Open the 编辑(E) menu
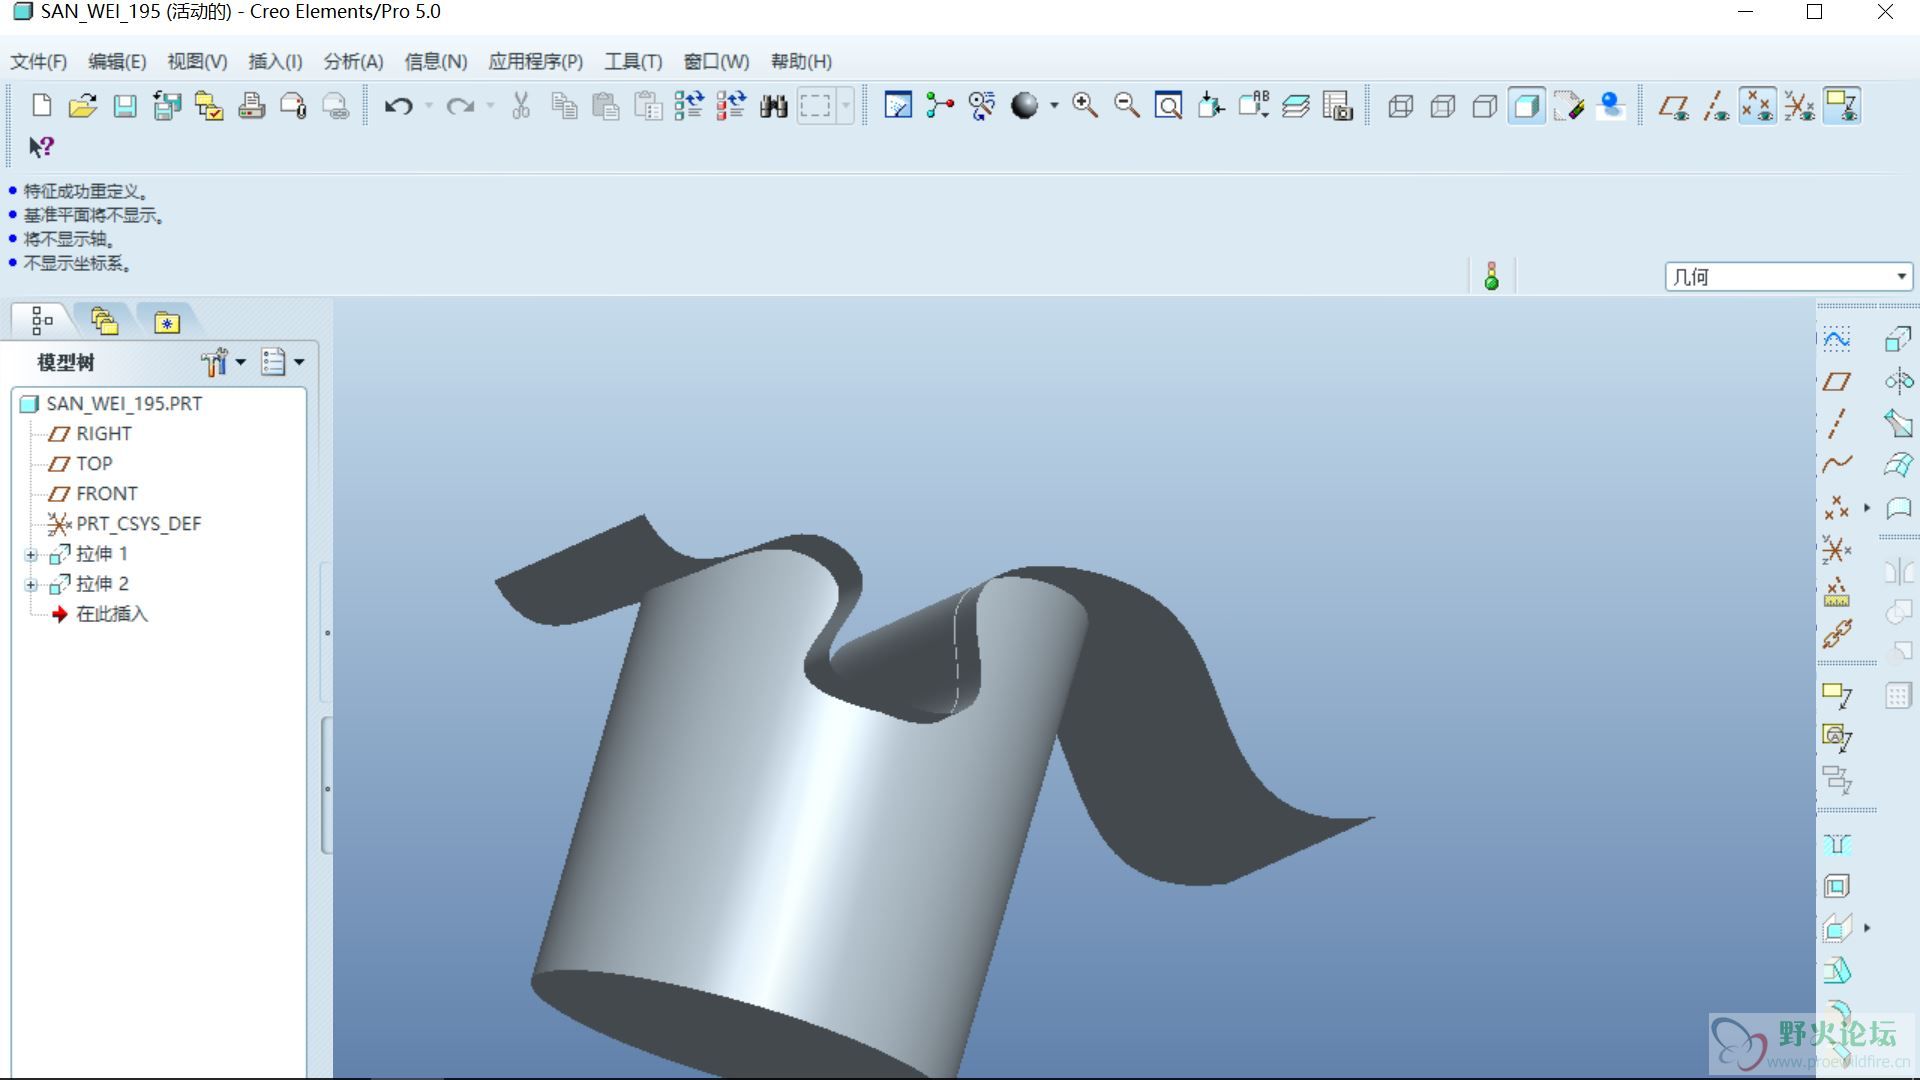This screenshot has height=1080, width=1920. (117, 62)
